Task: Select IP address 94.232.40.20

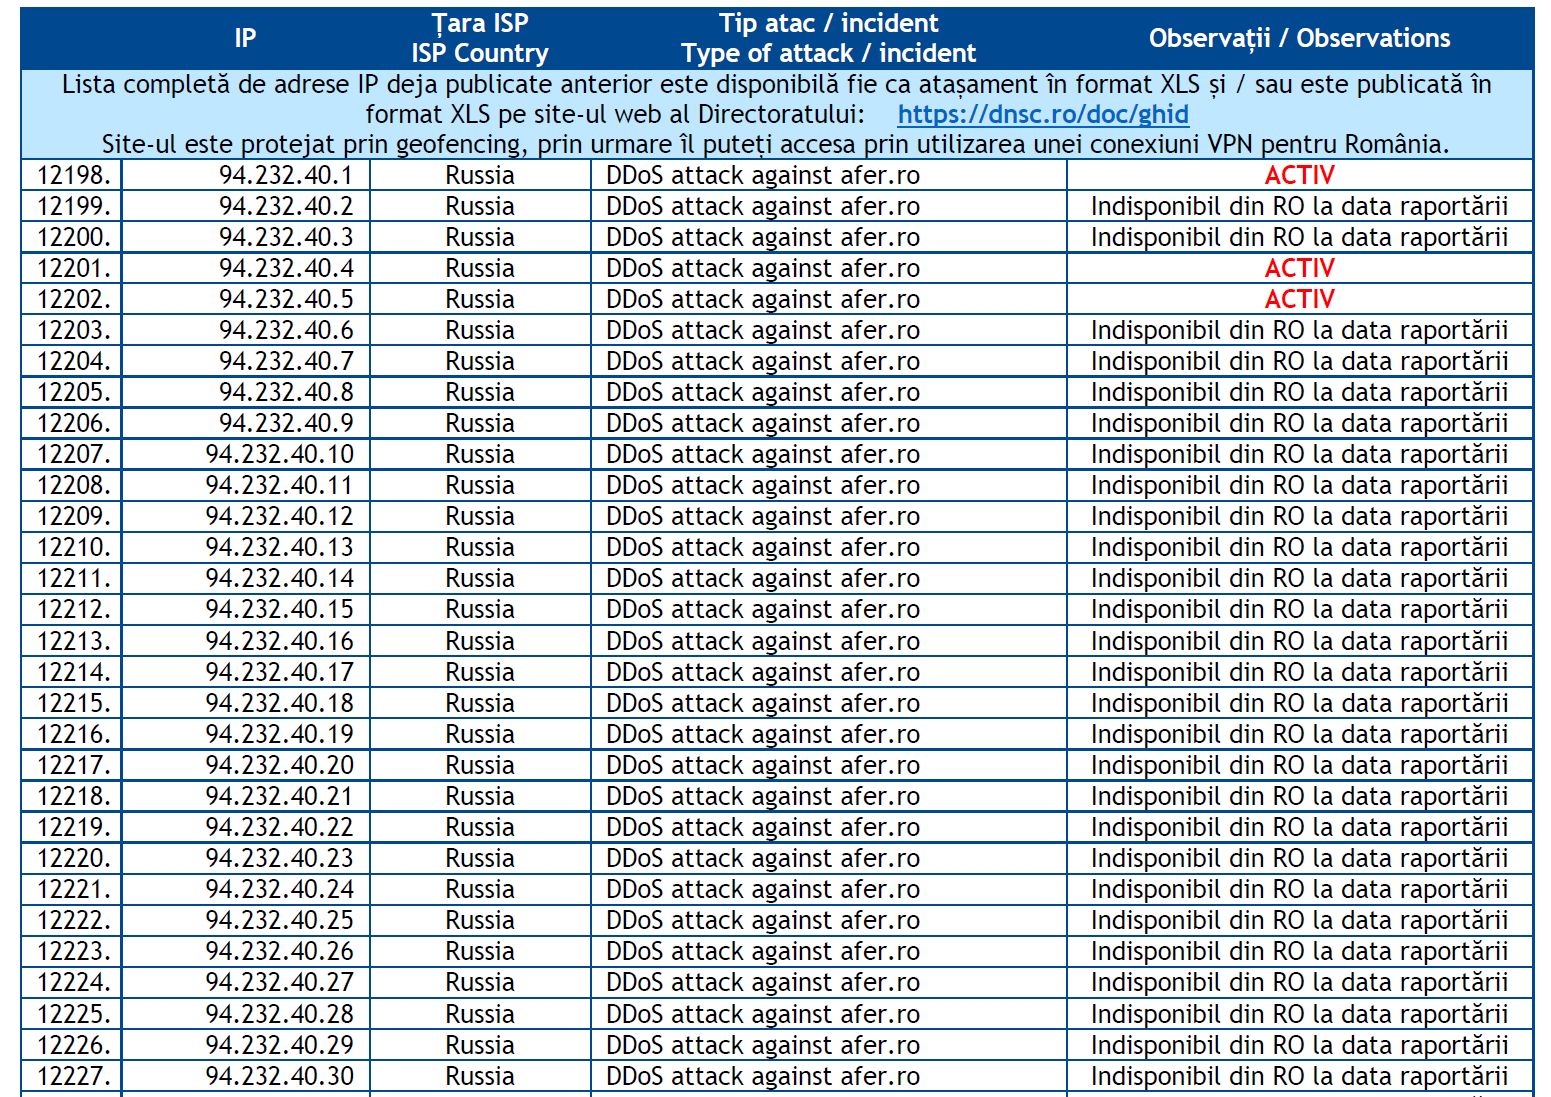Action: 280,765
